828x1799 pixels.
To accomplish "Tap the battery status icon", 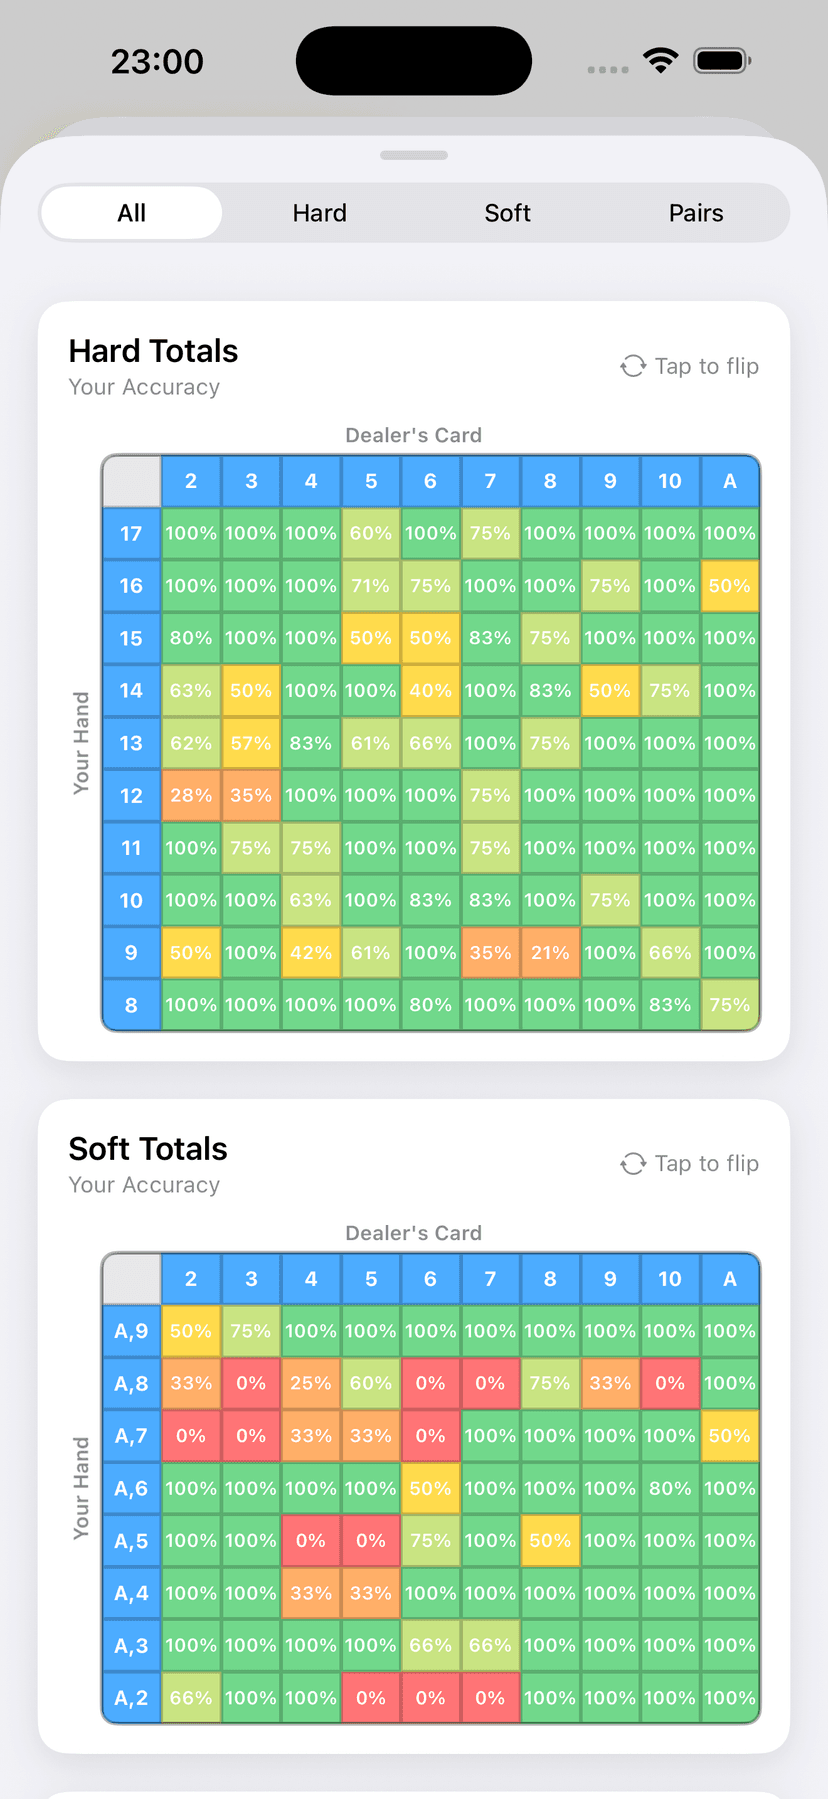I will (722, 61).
